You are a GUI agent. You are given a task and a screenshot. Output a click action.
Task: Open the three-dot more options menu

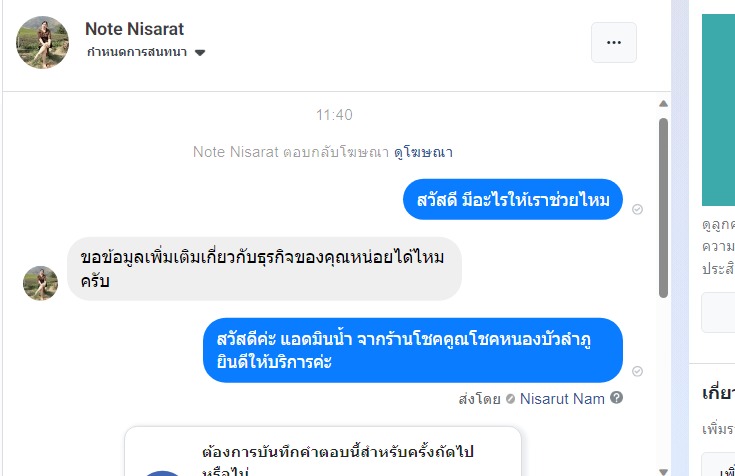point(614,42)
